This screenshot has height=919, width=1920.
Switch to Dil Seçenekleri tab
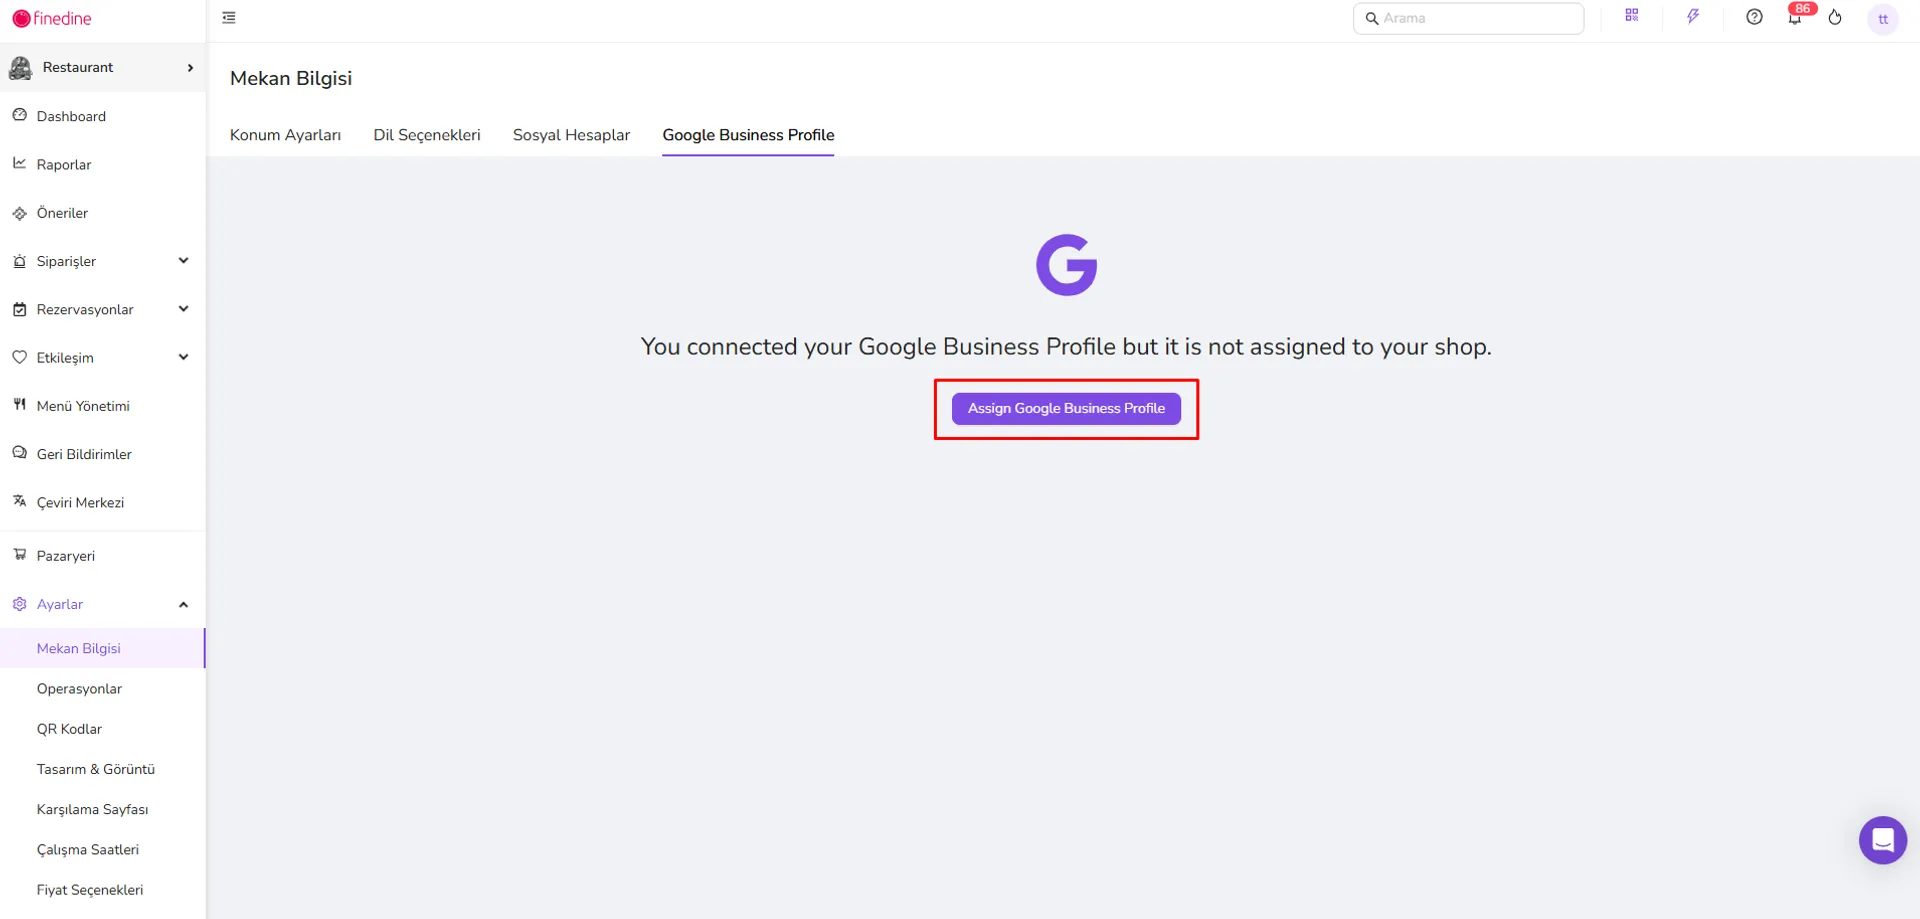(x=427, y=135)
